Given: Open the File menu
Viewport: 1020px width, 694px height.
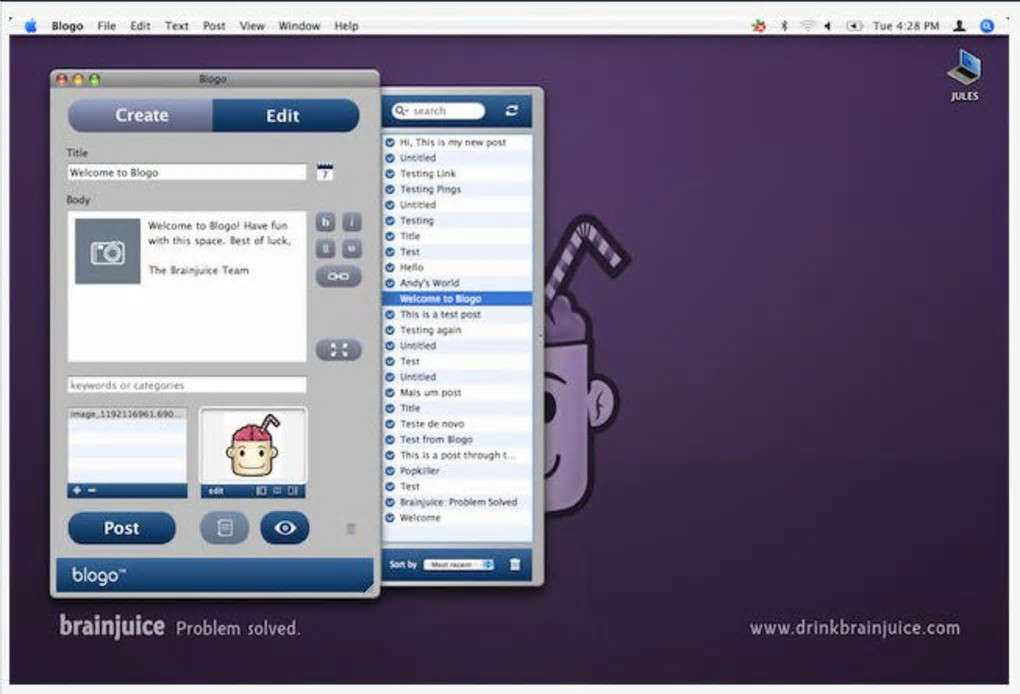Looking at the screenshot, I should 106,26.
